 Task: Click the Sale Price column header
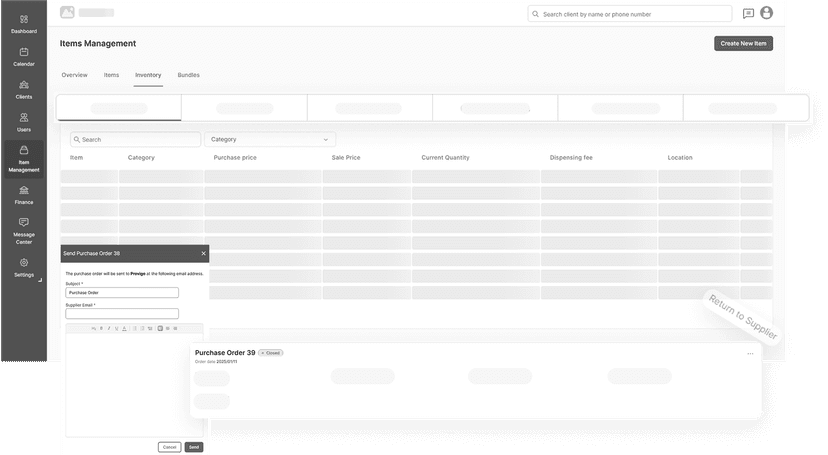346,157
